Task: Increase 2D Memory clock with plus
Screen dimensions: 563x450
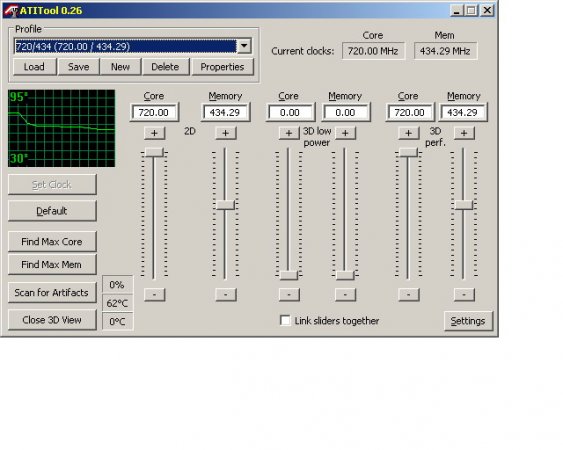Action: coord(225,133)
